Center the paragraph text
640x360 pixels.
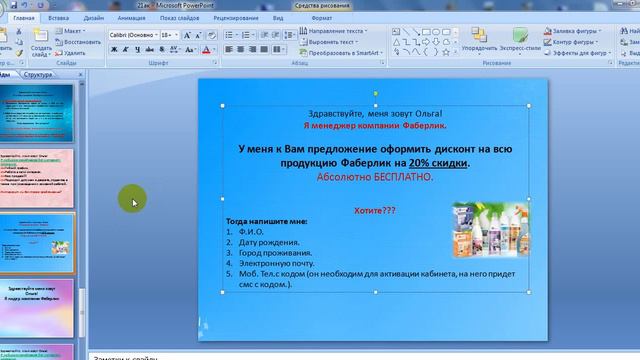(x=240, y=49)
